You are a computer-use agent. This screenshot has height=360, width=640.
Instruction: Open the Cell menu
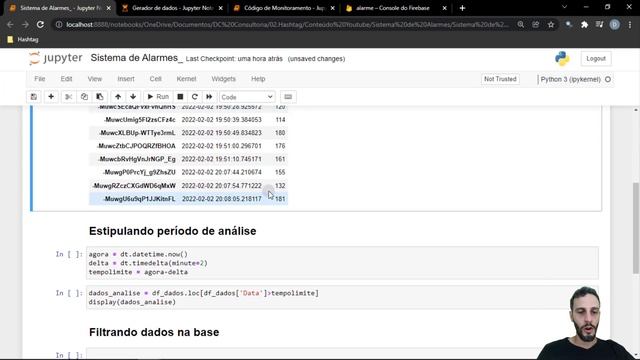[x=156, y=79]
